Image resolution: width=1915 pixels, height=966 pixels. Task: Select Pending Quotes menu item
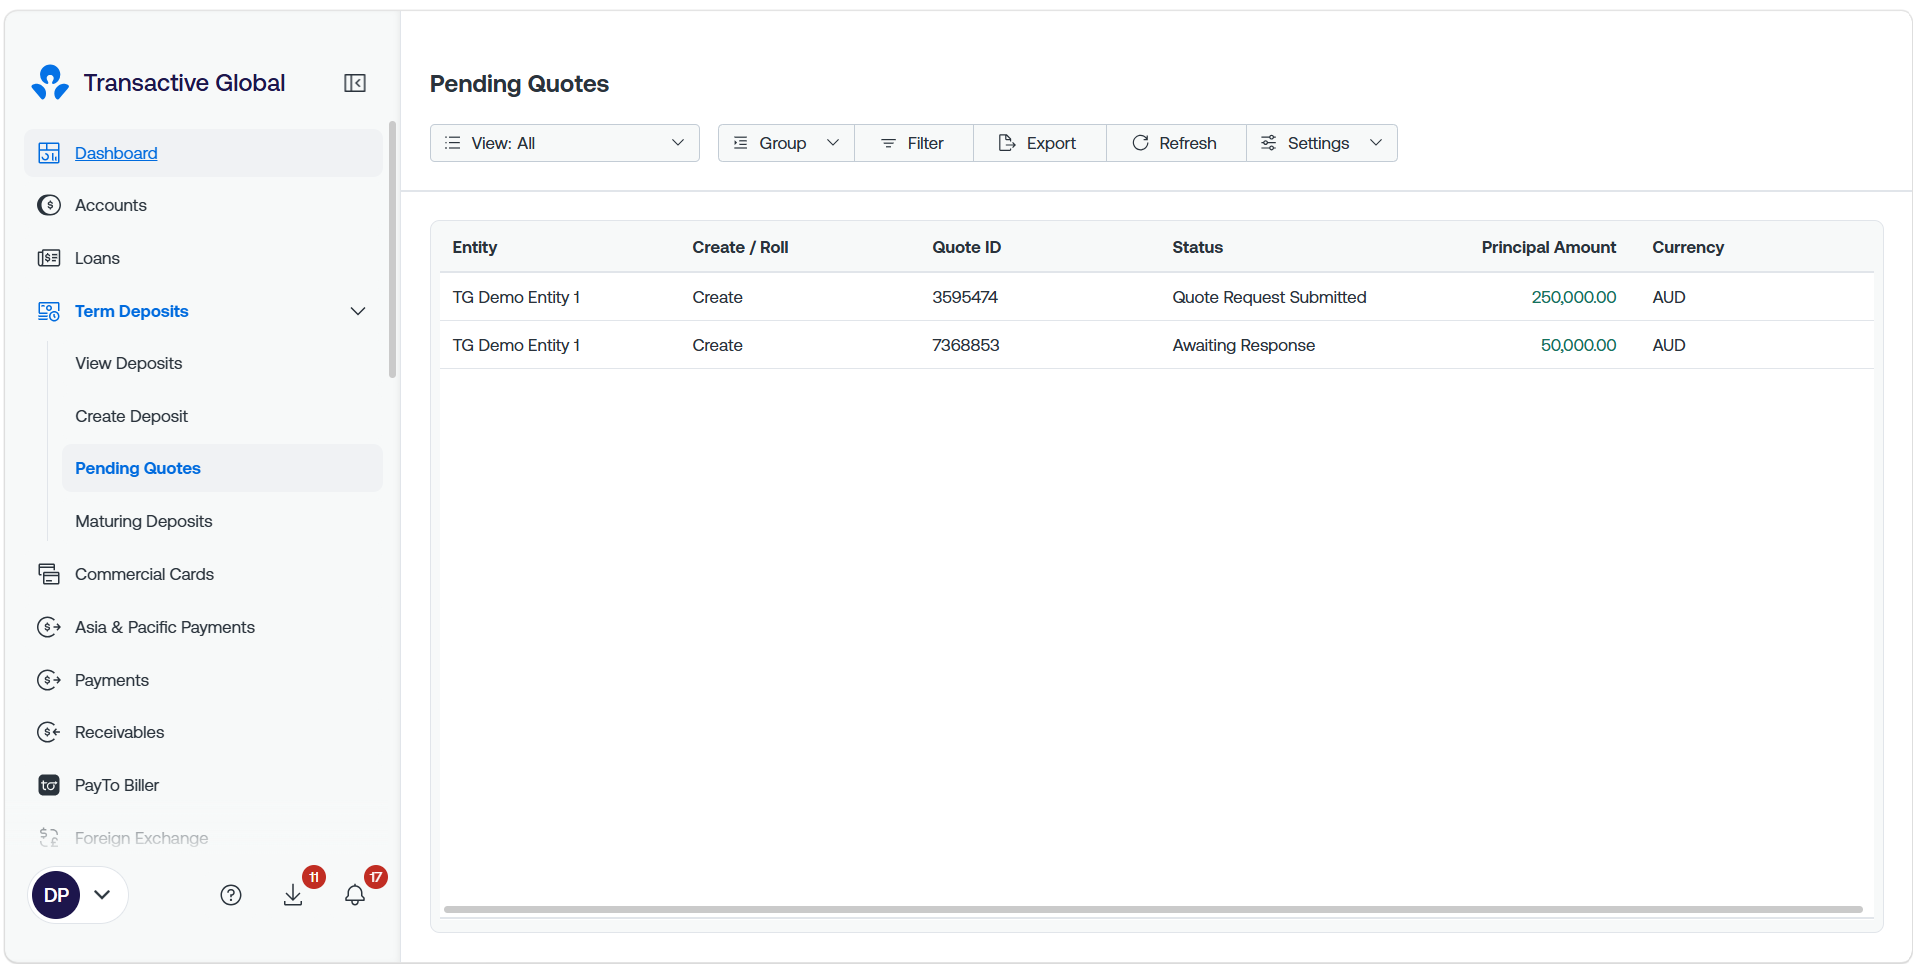[x=222, y=468]
